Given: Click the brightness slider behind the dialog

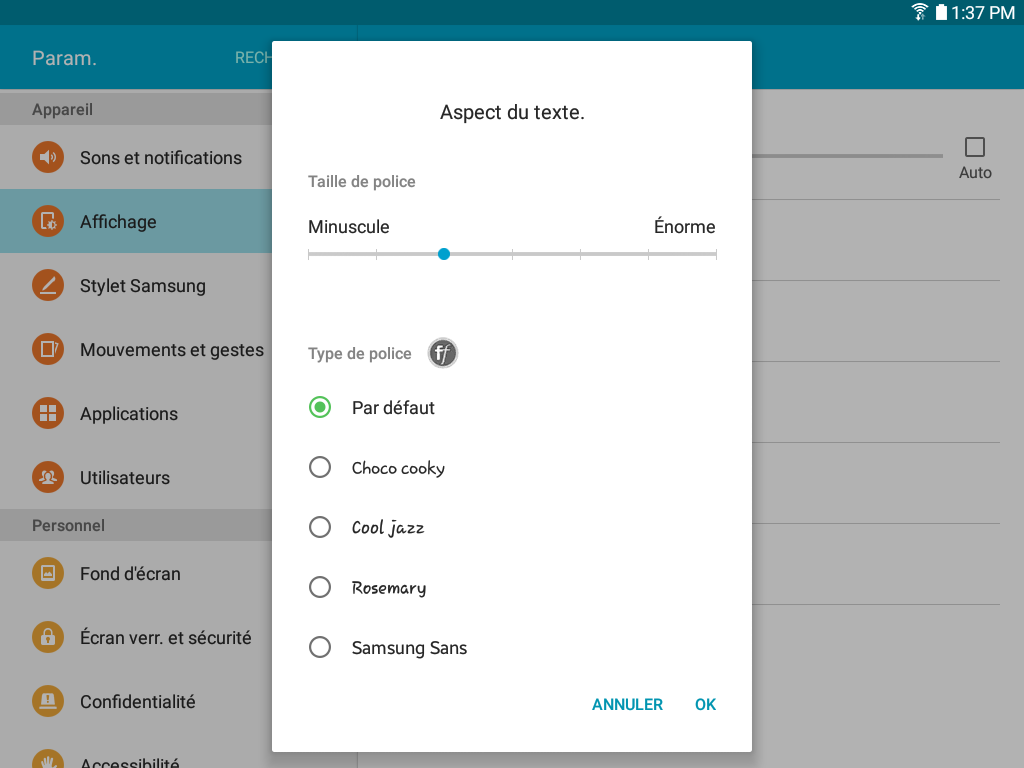Looking at the screenshot, I should pyautogui.click(x=847, y=155).
